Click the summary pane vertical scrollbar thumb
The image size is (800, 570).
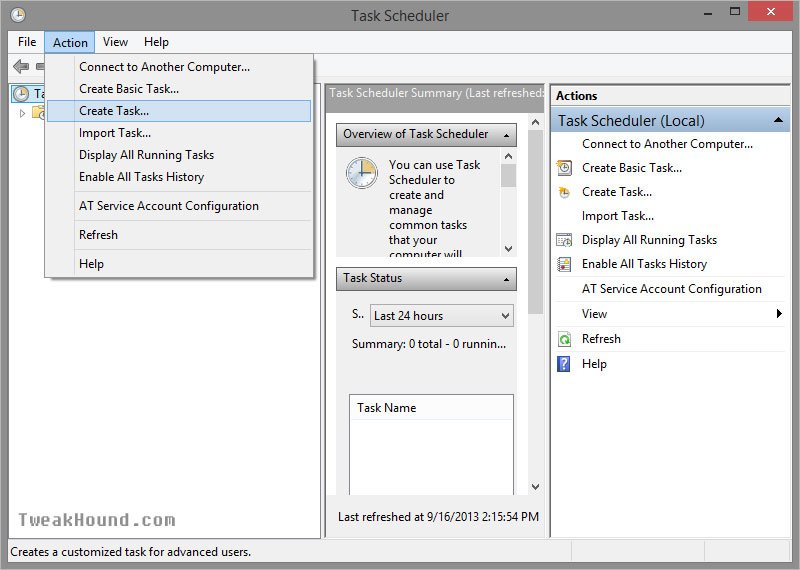pyautogui.click(x=535, y=222)
